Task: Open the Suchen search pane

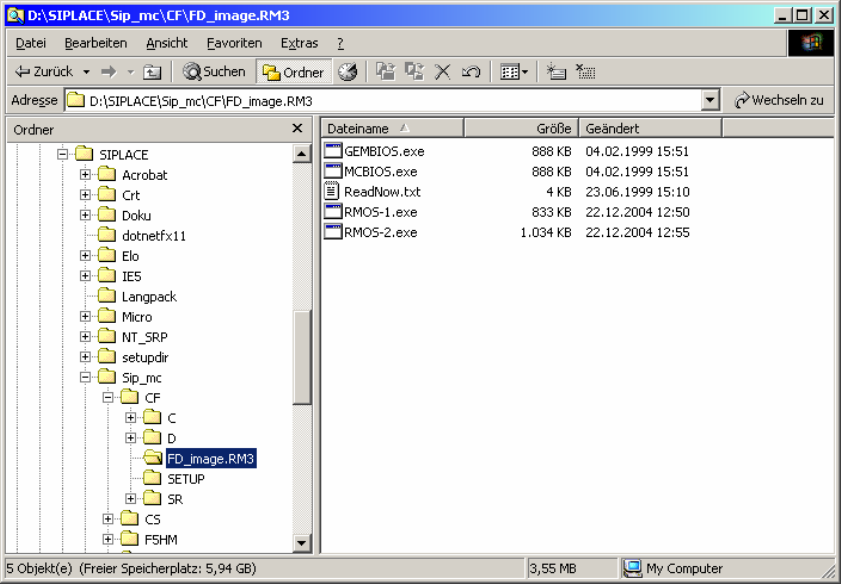Action: [x=214, y=72]
